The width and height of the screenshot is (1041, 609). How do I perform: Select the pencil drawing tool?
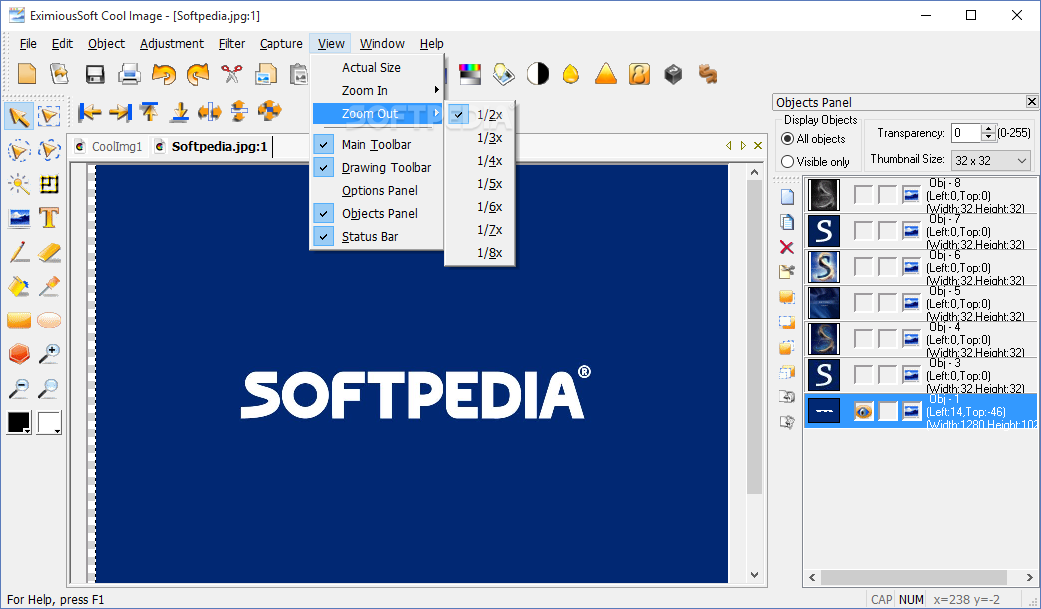click(19, 252)
